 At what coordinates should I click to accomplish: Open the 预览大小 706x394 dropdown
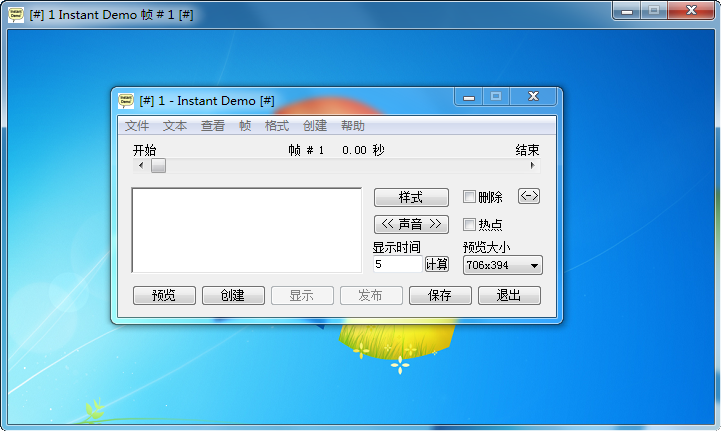tap(502, 265)
